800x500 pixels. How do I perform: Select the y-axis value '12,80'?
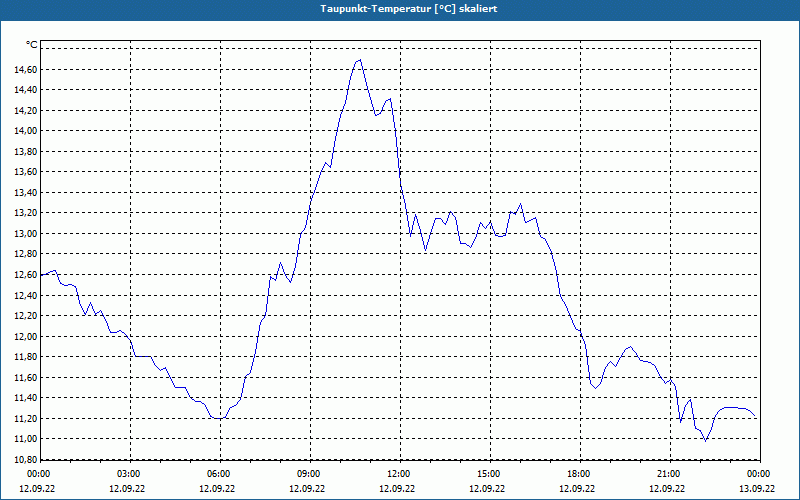(x=26, y=254)
